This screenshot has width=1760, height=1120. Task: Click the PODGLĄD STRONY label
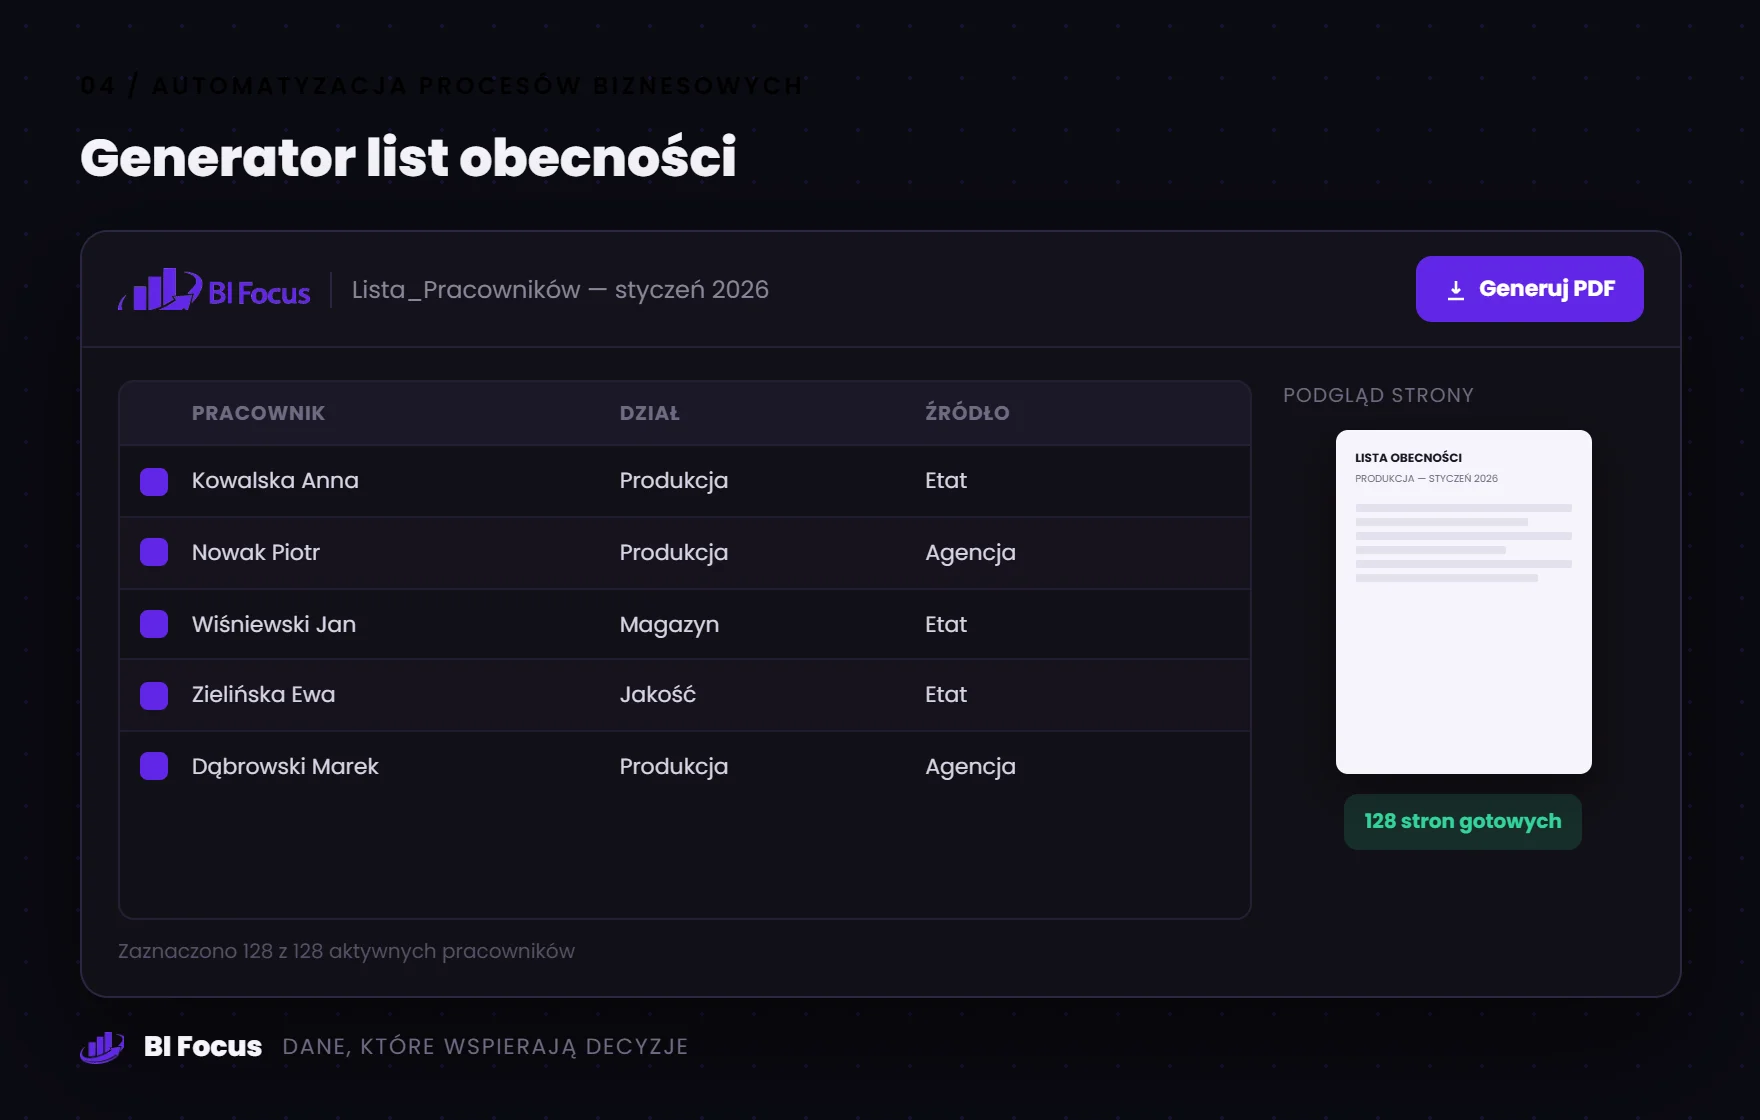[1378, 395]
